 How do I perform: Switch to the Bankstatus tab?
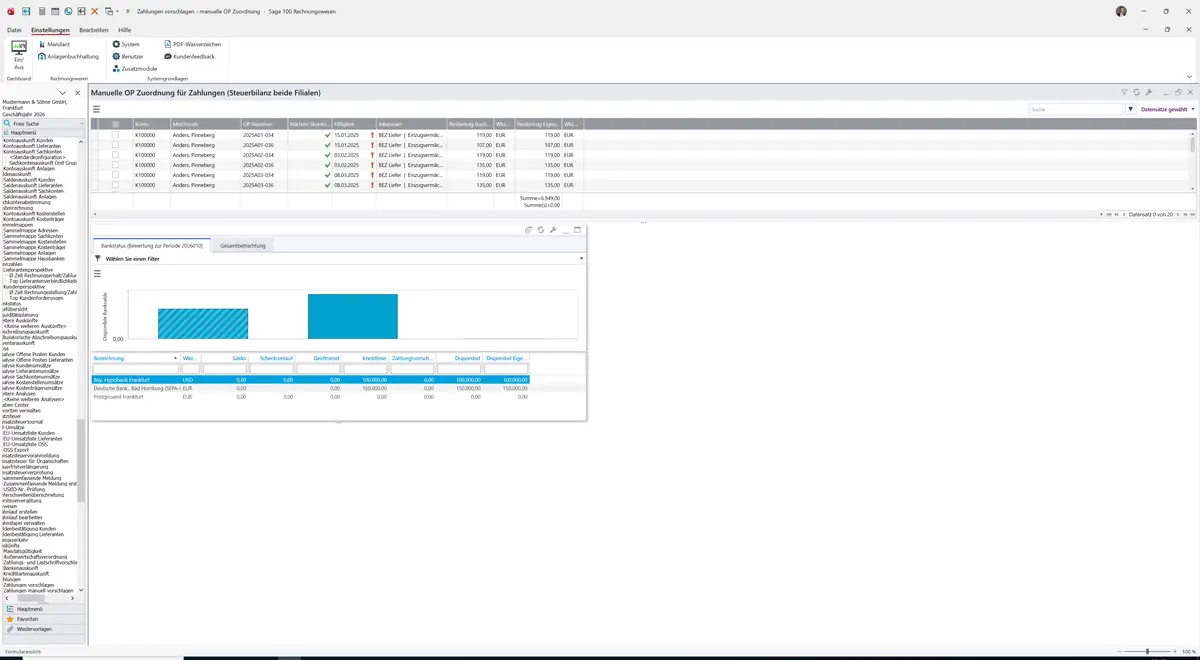click(151, 245)
